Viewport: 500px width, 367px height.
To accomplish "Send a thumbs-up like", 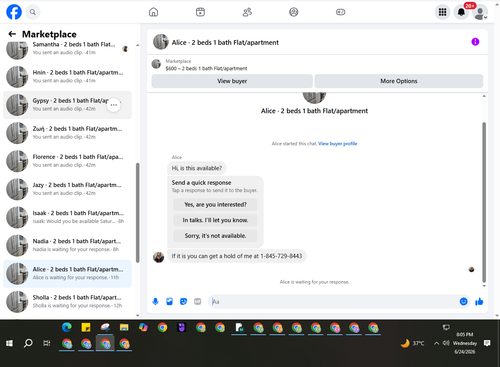I will tap(479, 302).
